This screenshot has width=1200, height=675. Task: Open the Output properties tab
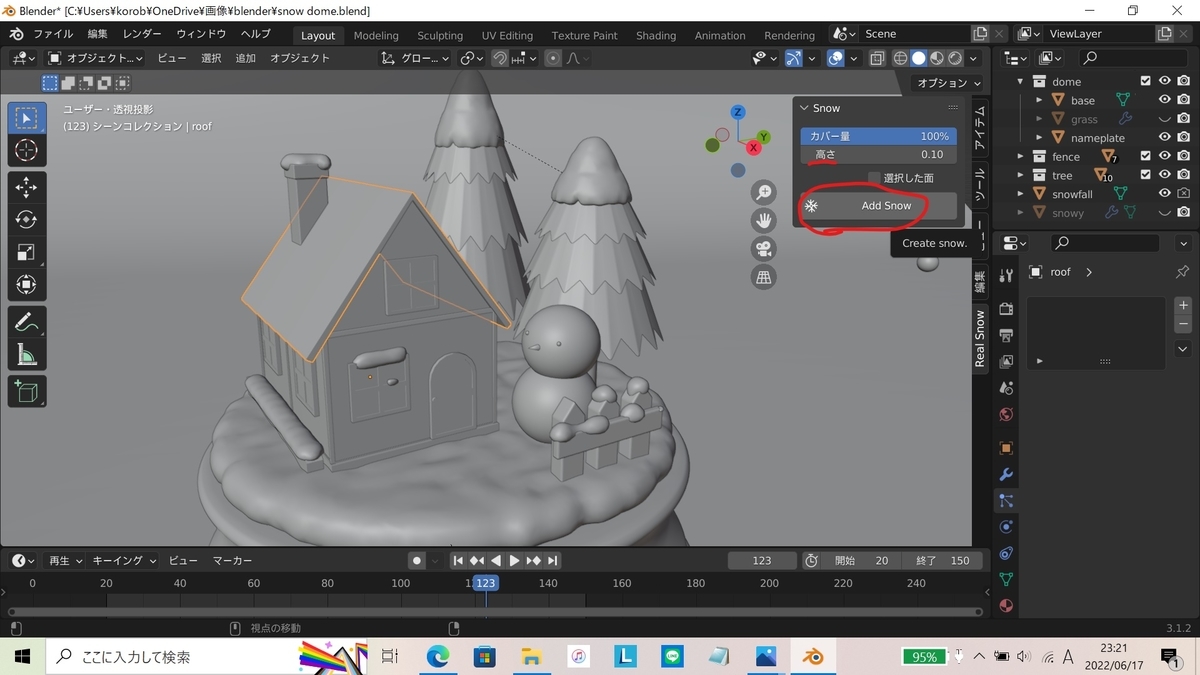click(x=1006, y=335)
